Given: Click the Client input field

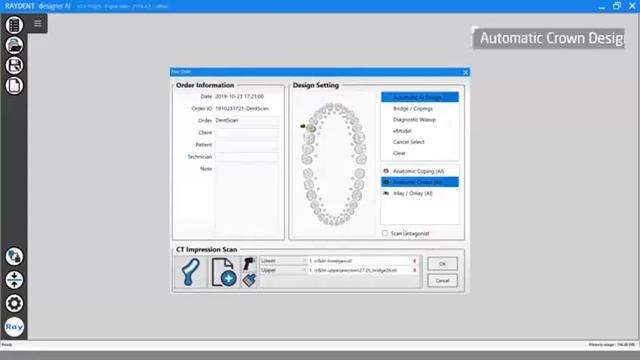Looking at the screenshot, I should coord(248,133).
